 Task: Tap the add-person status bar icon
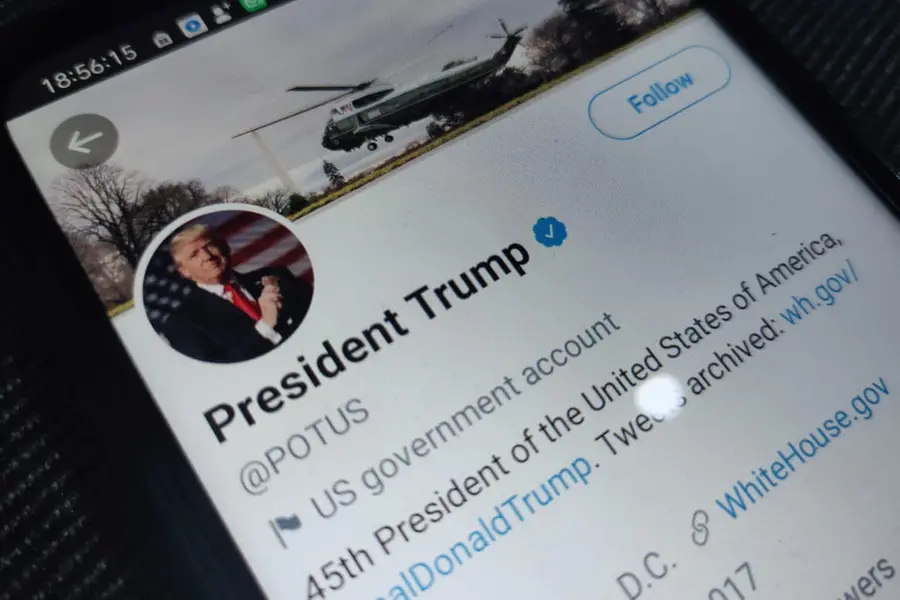point(222,13)
